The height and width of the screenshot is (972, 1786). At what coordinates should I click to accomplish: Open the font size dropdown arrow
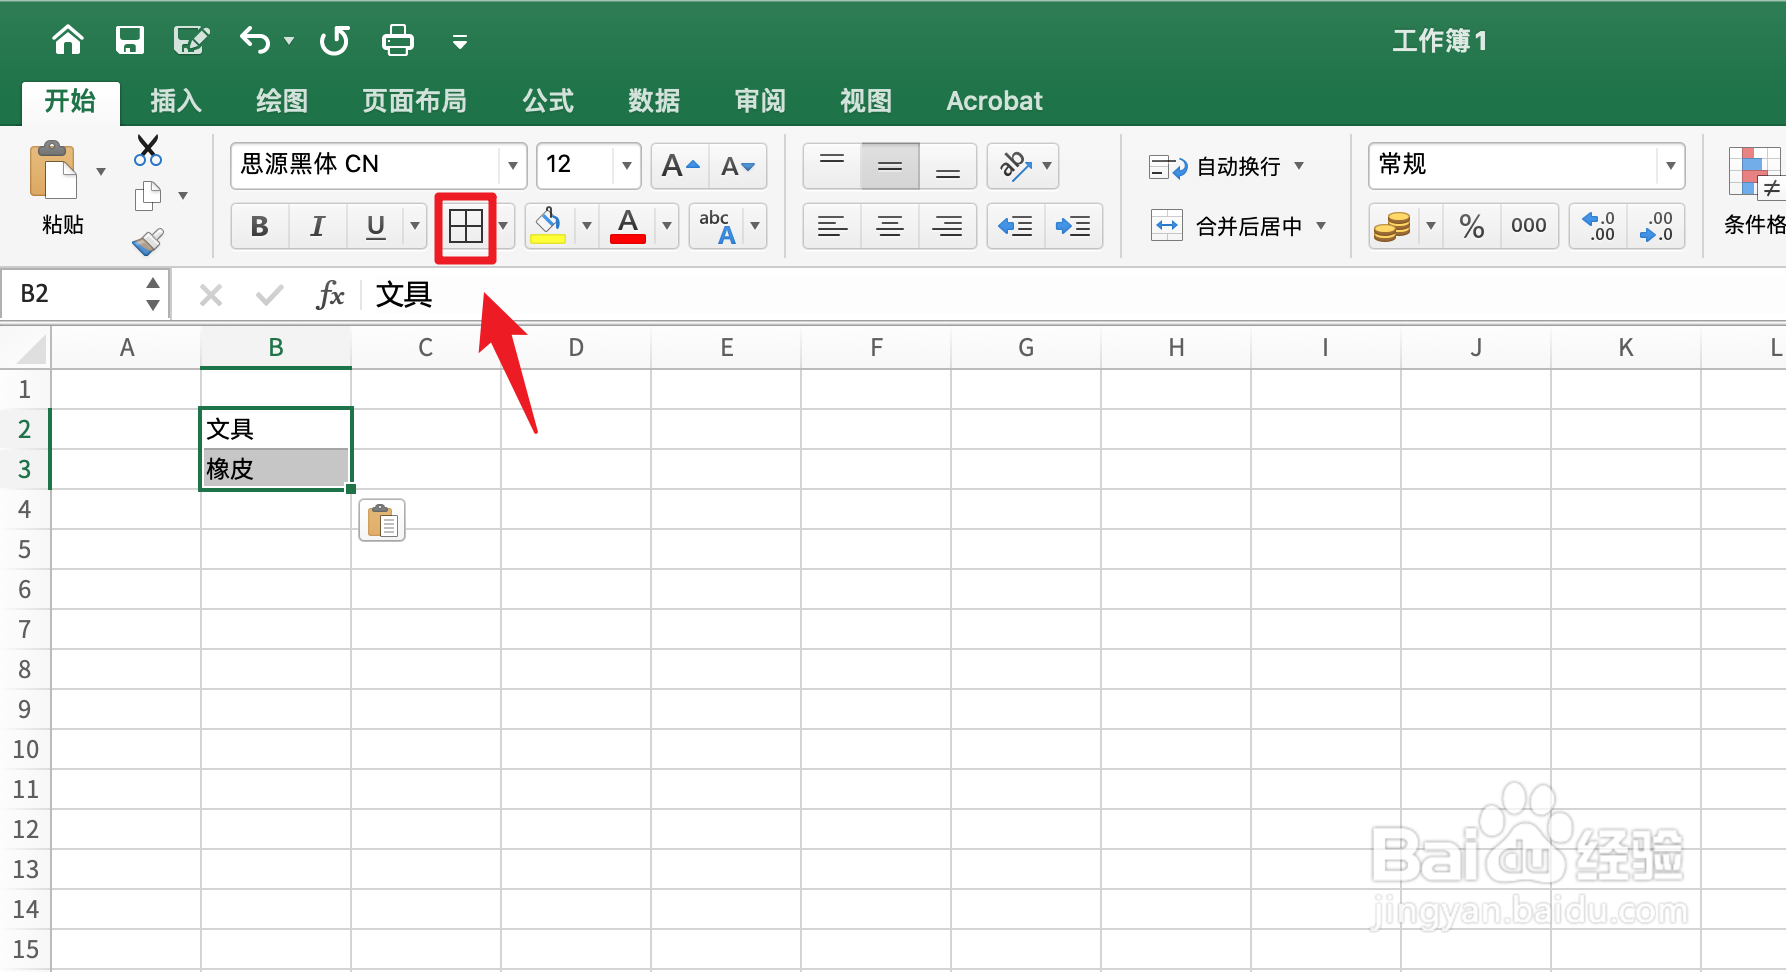click(627, 165)
